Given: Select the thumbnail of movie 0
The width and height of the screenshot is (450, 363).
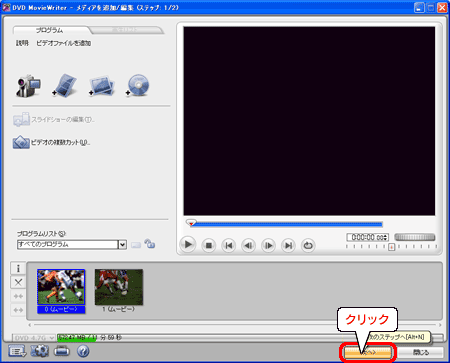Looking at the screenshot, I should pos(61,287).
